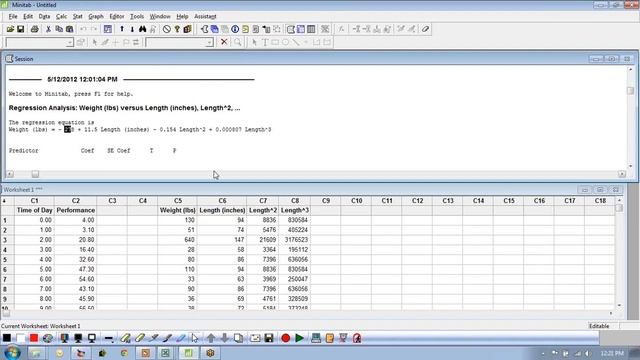Select column header C5
The width and height of the screenshot is (640, 360).
(x=178, y=200)
